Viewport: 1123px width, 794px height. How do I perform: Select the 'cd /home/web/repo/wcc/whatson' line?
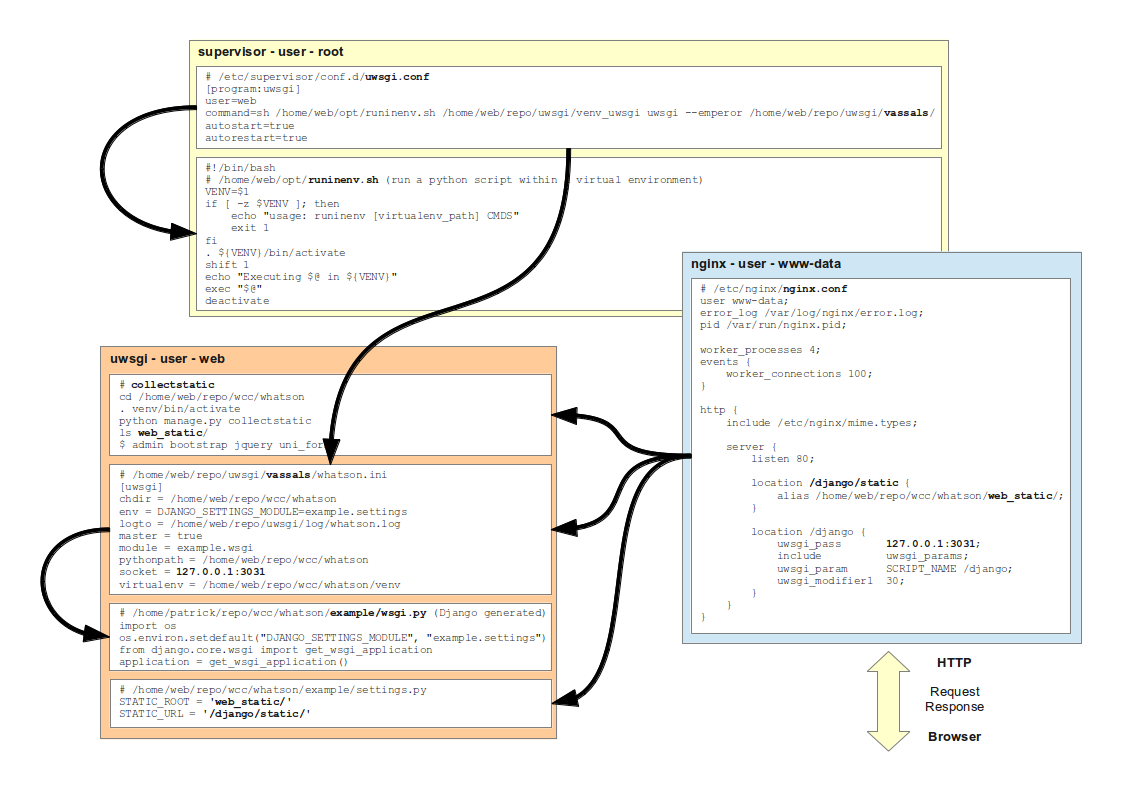pyautogui.click(x=211, y=397)
